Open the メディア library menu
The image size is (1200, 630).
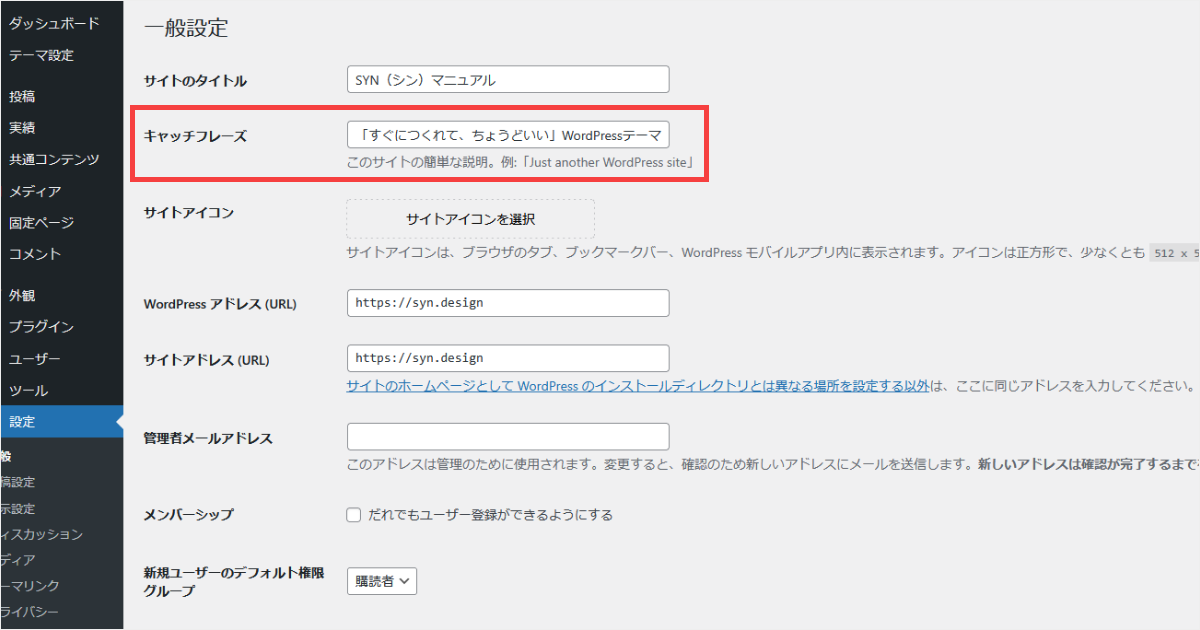click(x=38, y=190)
